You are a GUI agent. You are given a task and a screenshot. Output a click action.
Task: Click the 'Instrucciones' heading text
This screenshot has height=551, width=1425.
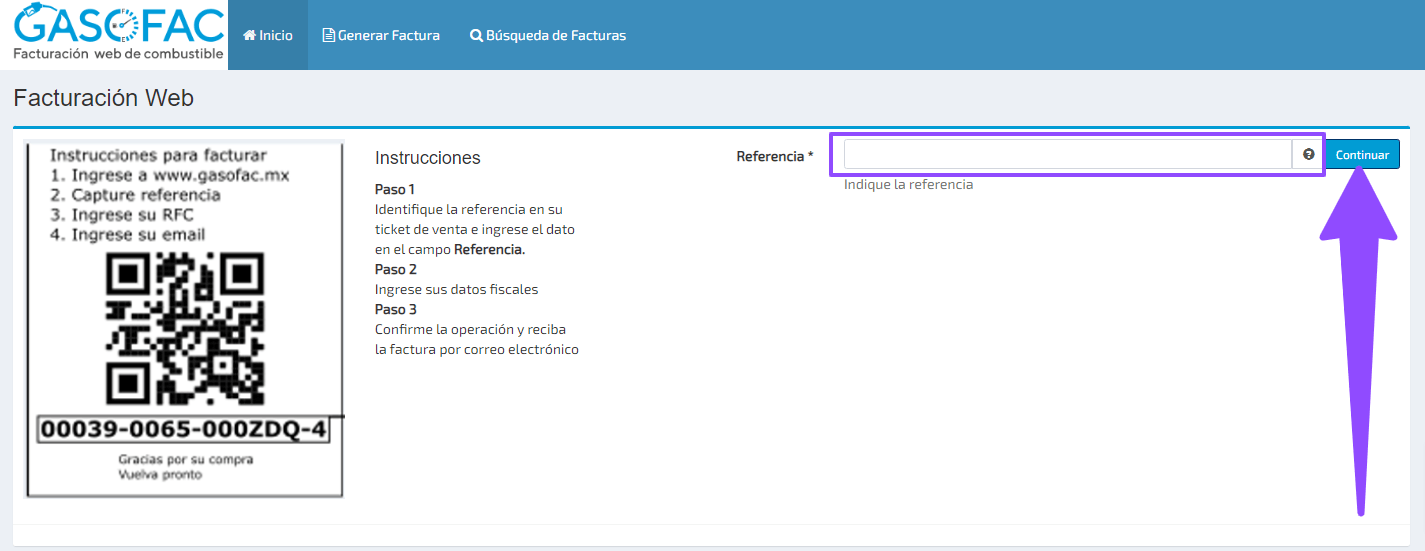coord(428,158)
